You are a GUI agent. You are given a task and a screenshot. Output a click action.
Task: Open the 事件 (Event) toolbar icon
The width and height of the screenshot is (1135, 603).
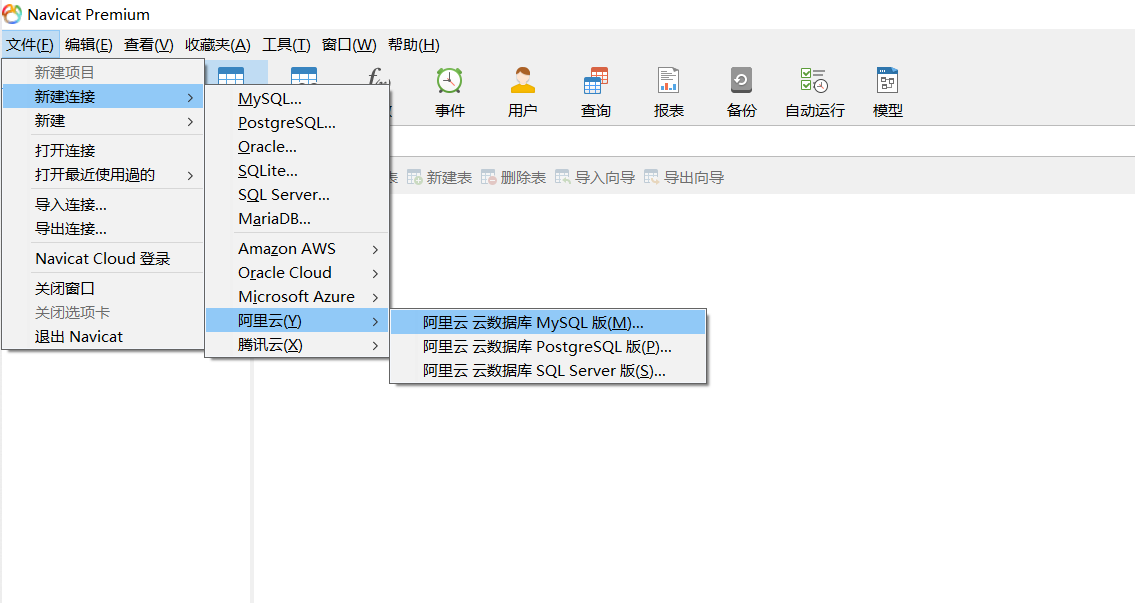[x=450, y=80]
